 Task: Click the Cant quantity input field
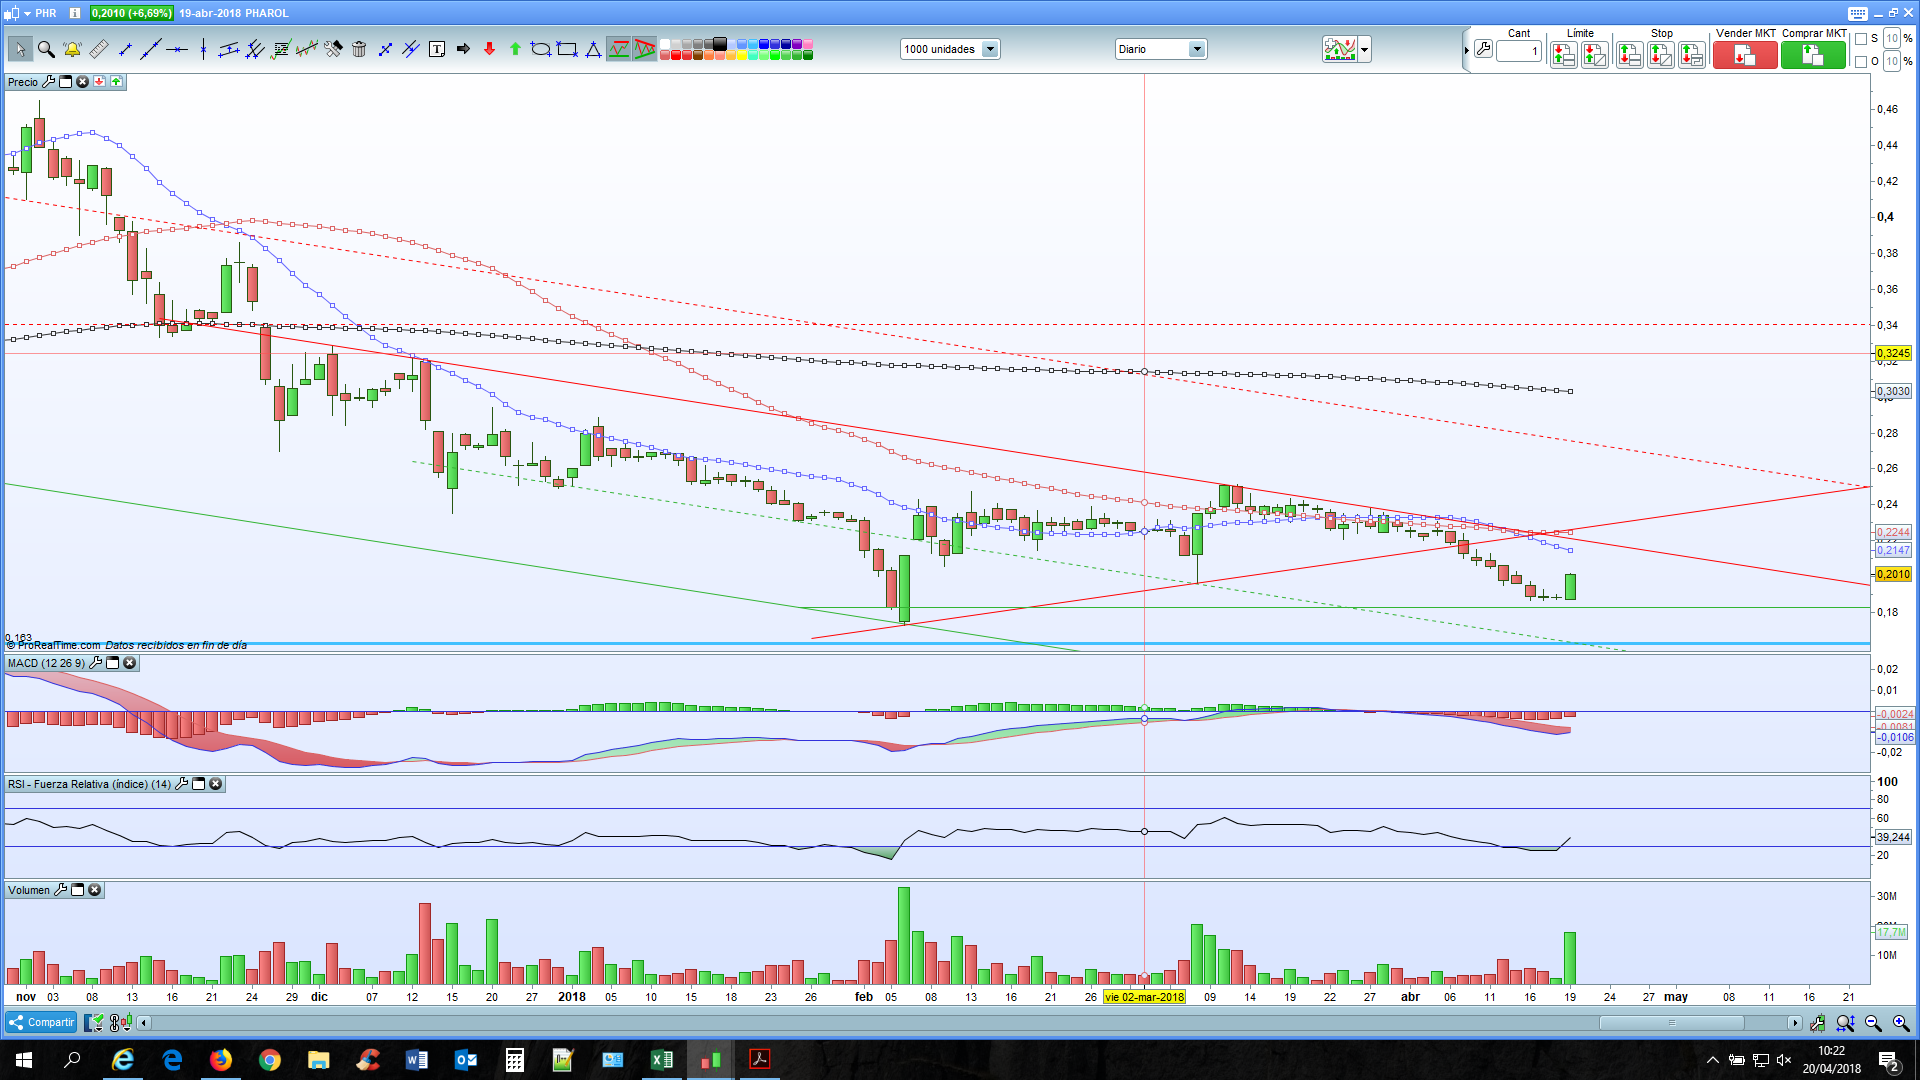(x=1518, y=51)
